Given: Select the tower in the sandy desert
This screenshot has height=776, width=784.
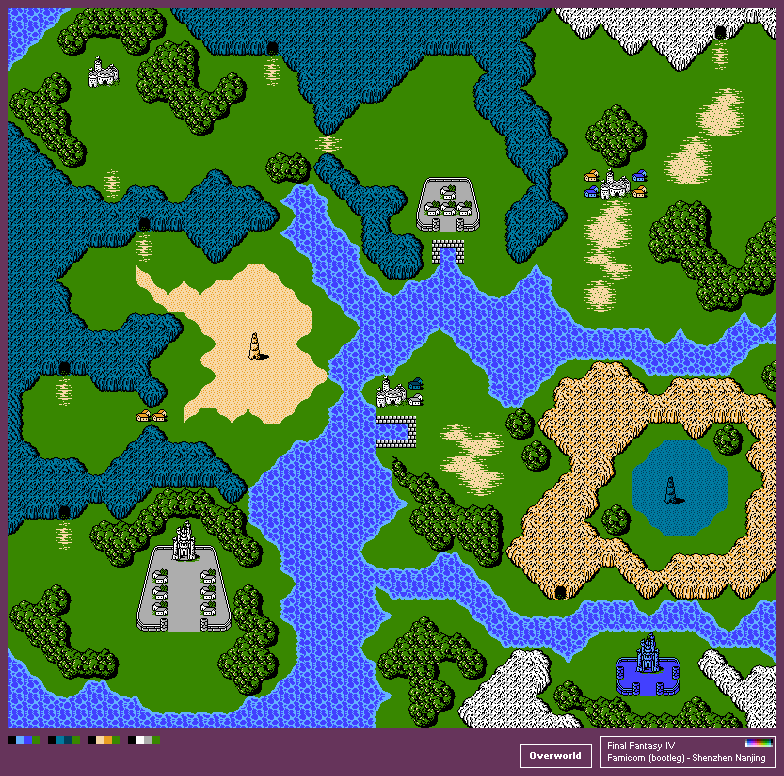Looking at the screenshot, I should pyautogui.click(x=257, y=345).
